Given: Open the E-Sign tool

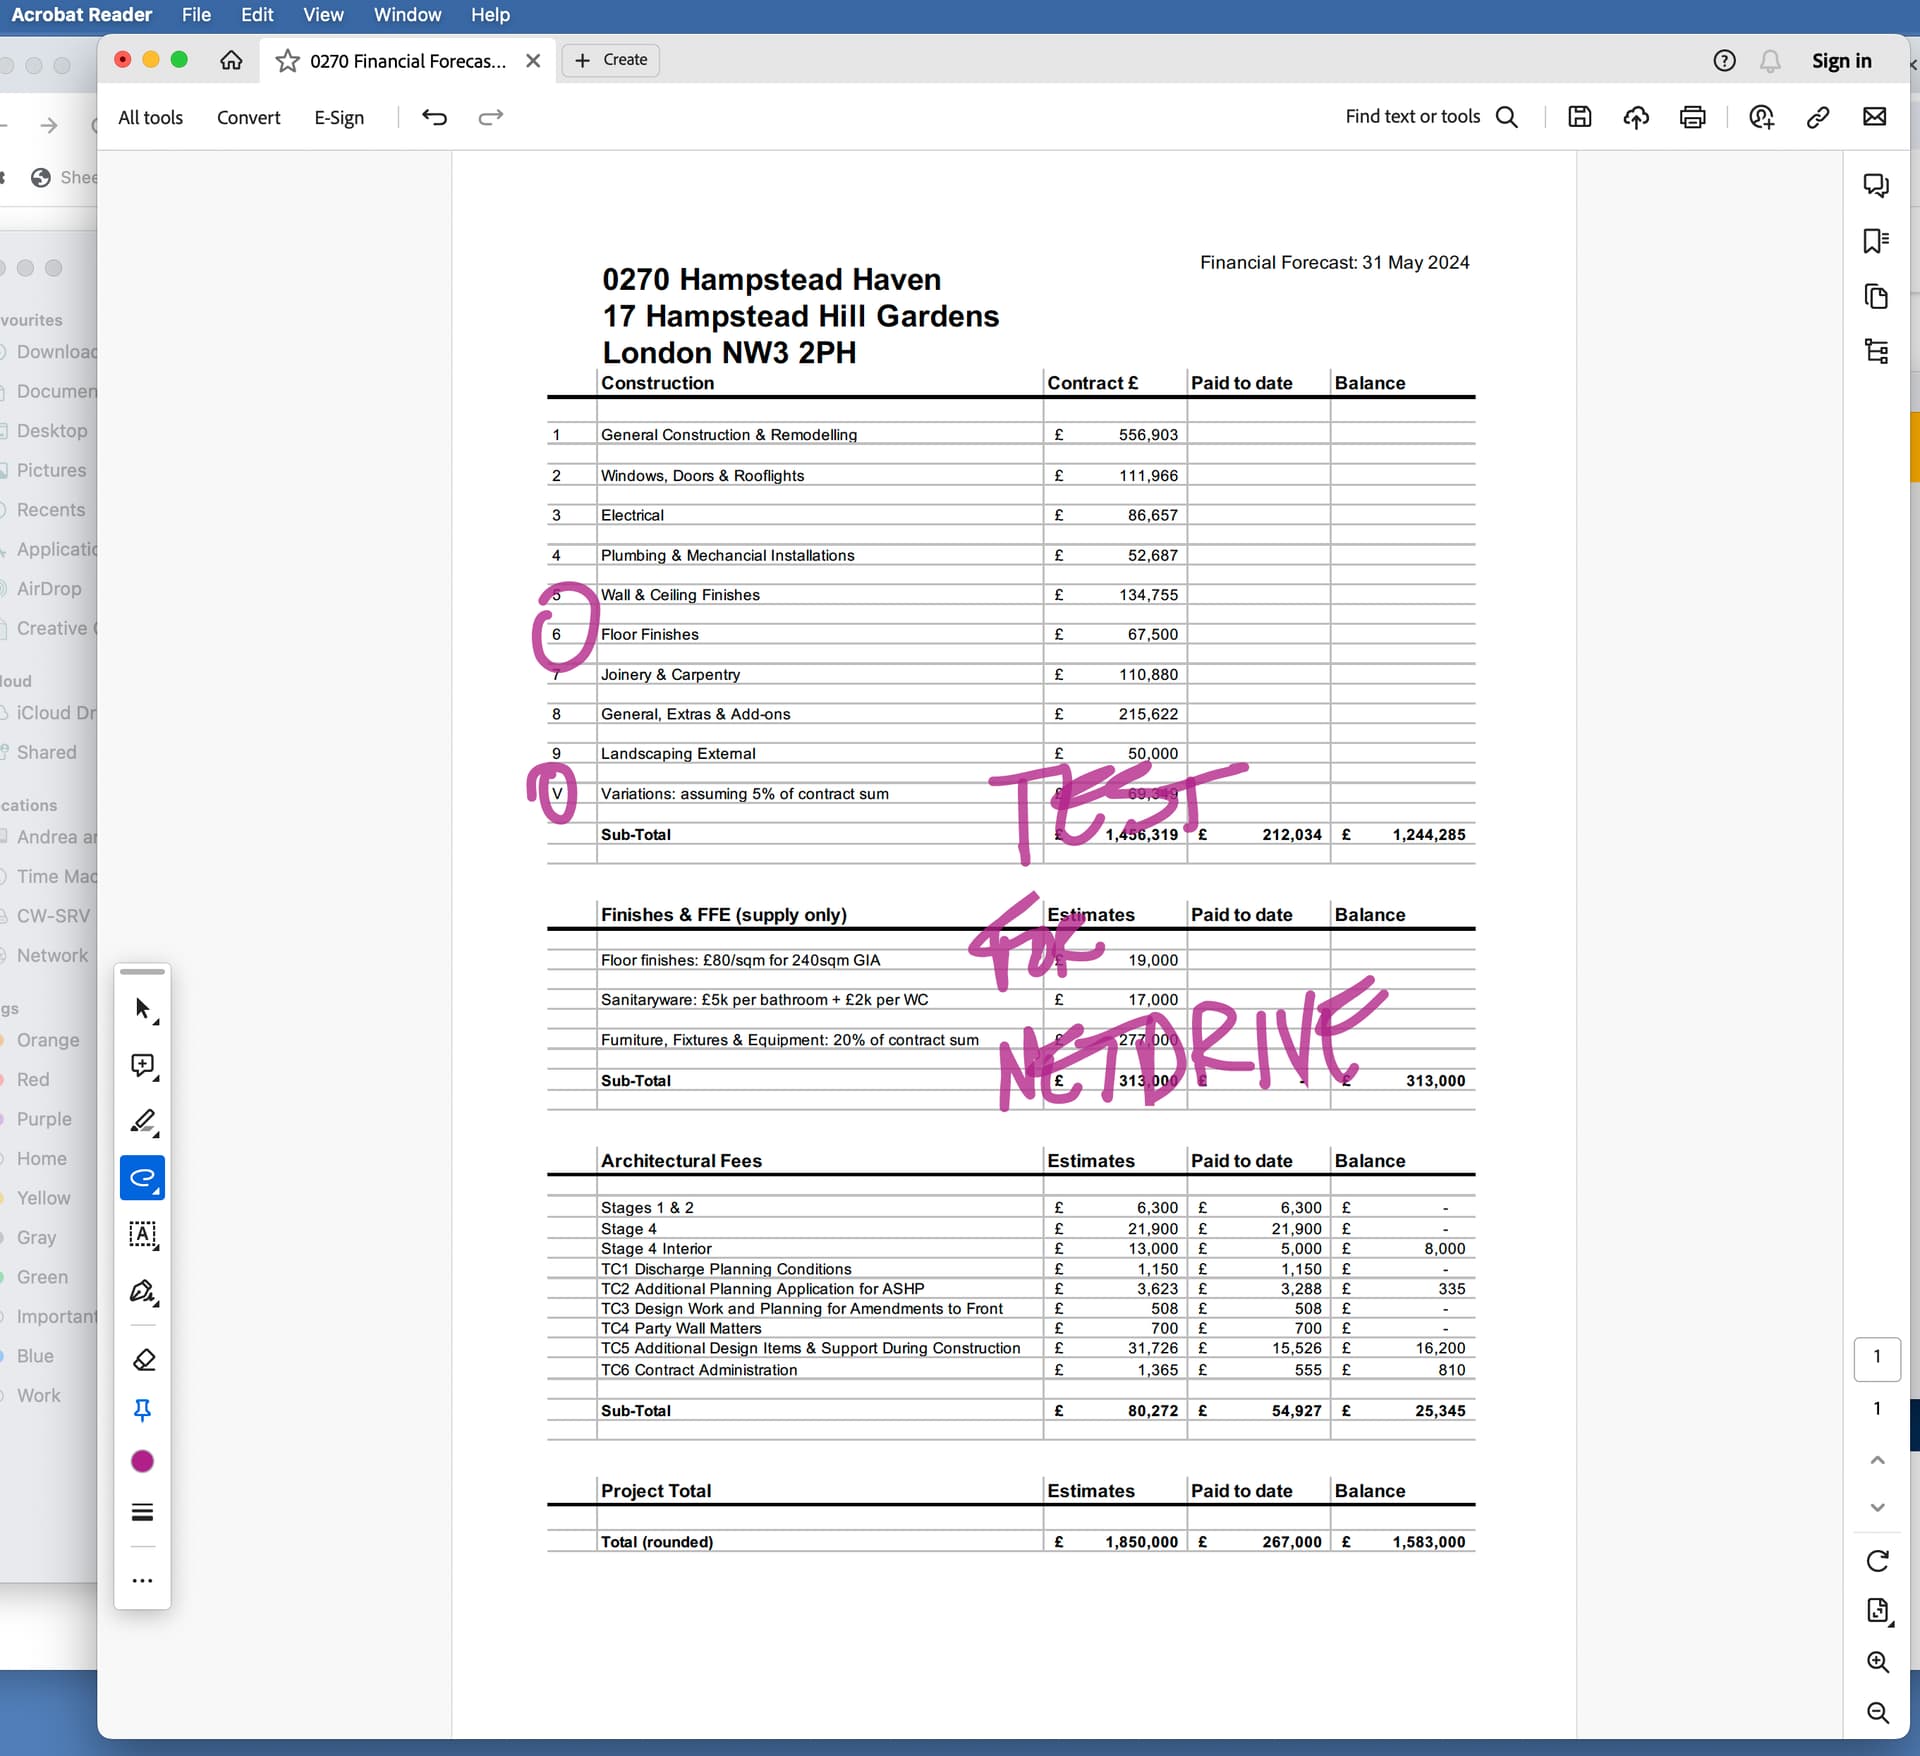Looking at the screenshot, I should tap(339, 117).
